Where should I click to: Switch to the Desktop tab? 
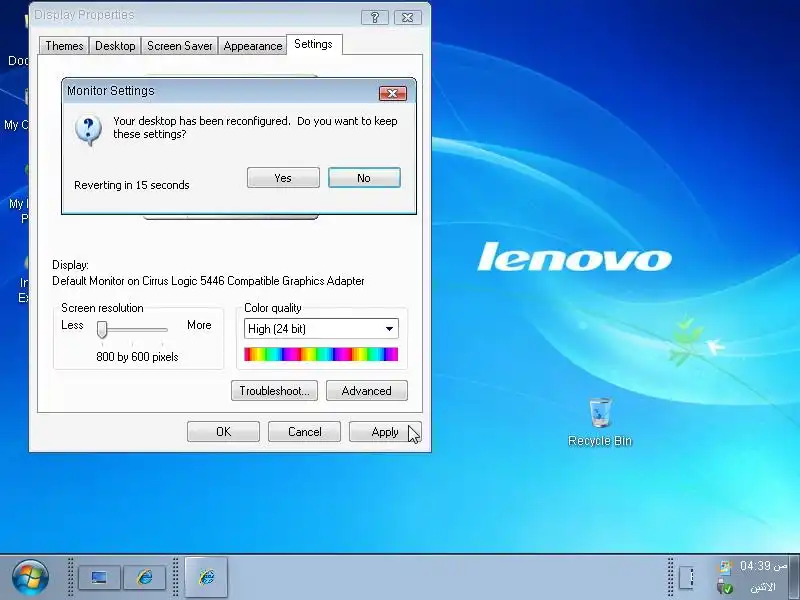click(115, 45)
